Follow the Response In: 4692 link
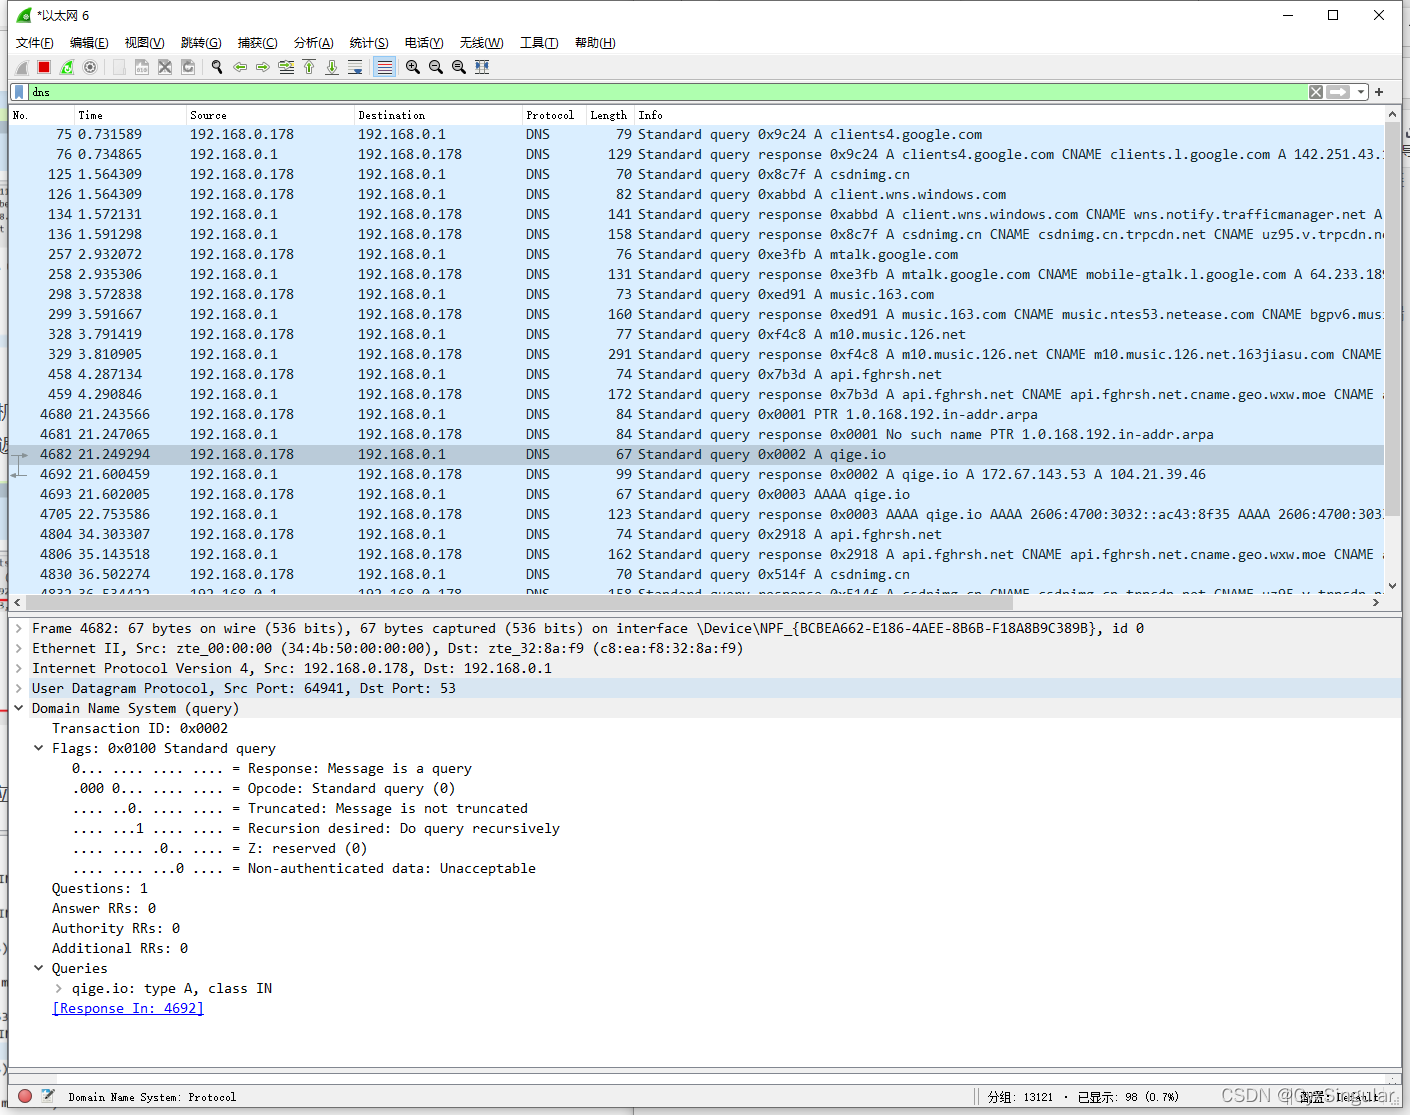 click(128, 1008)
